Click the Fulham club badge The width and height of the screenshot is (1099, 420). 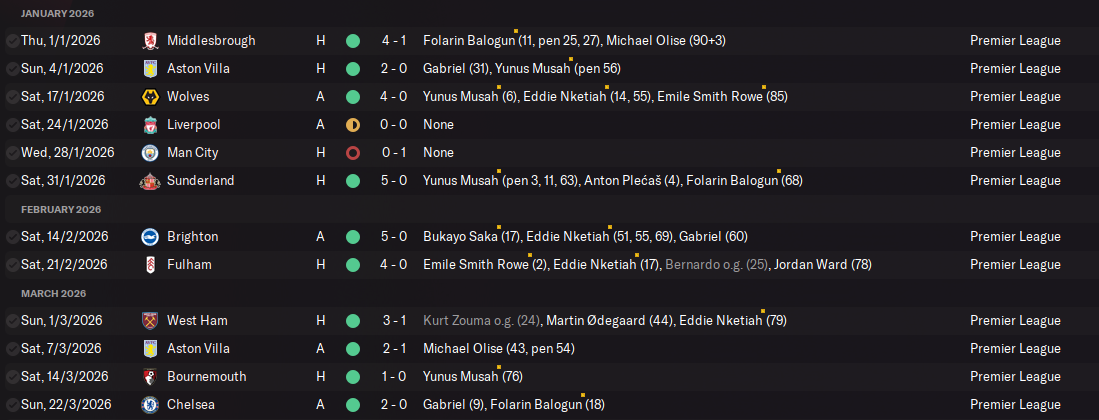[150, 265]
